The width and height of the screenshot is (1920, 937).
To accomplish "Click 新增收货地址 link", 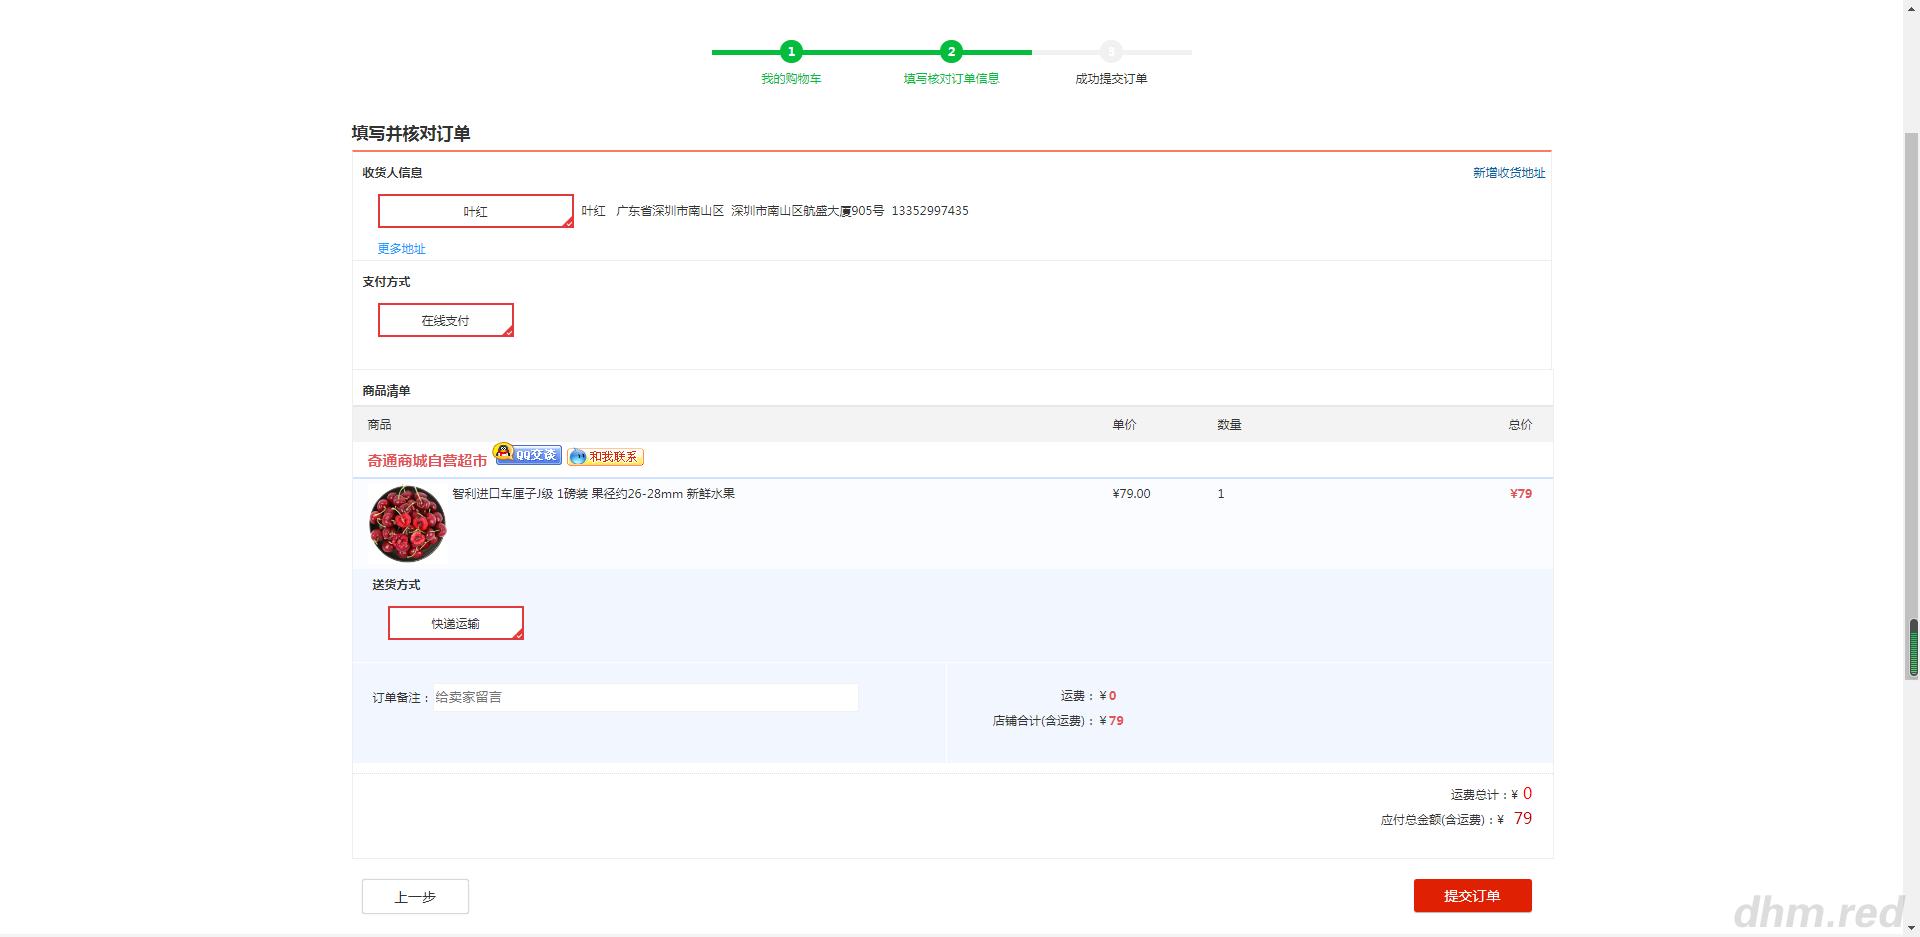I will tap(1509, 173).
